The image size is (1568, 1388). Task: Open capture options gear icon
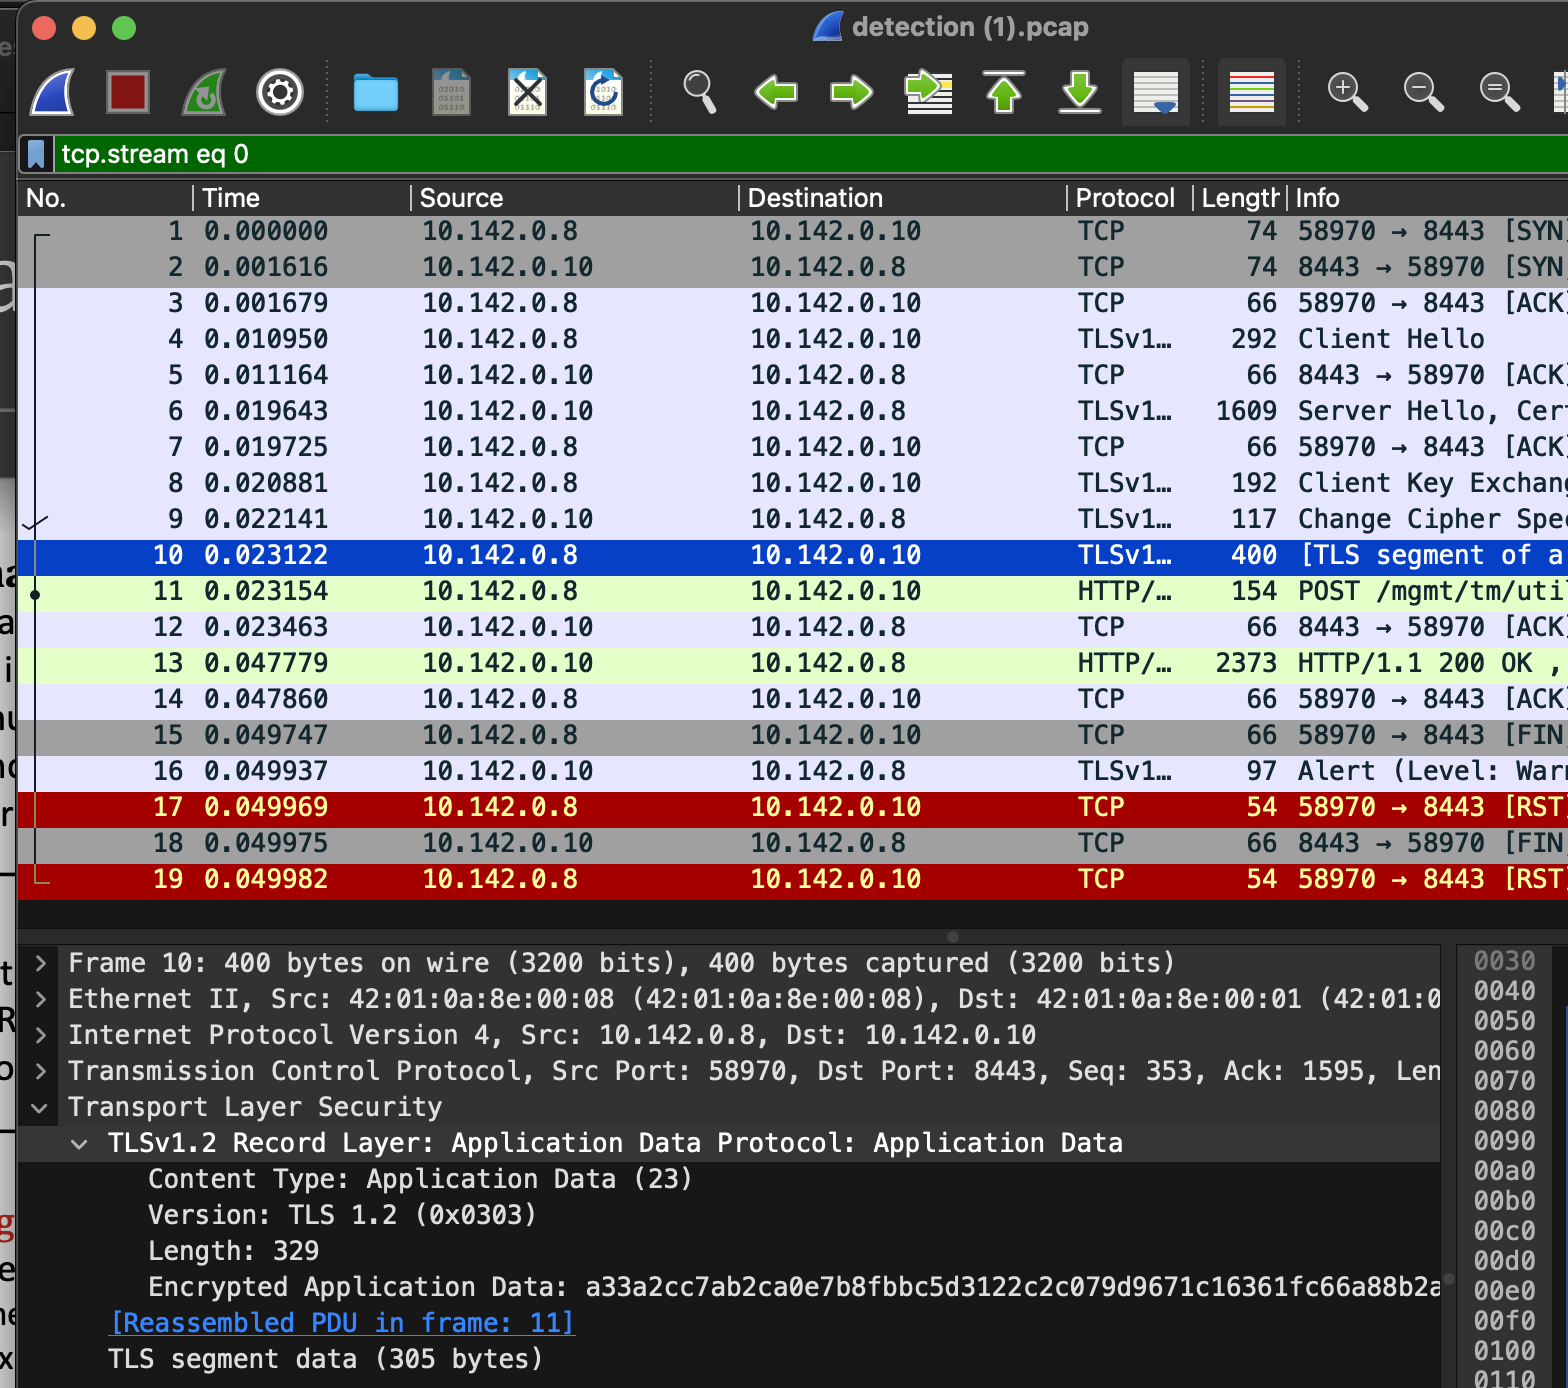pyautogui.click(x=280, y=93)
